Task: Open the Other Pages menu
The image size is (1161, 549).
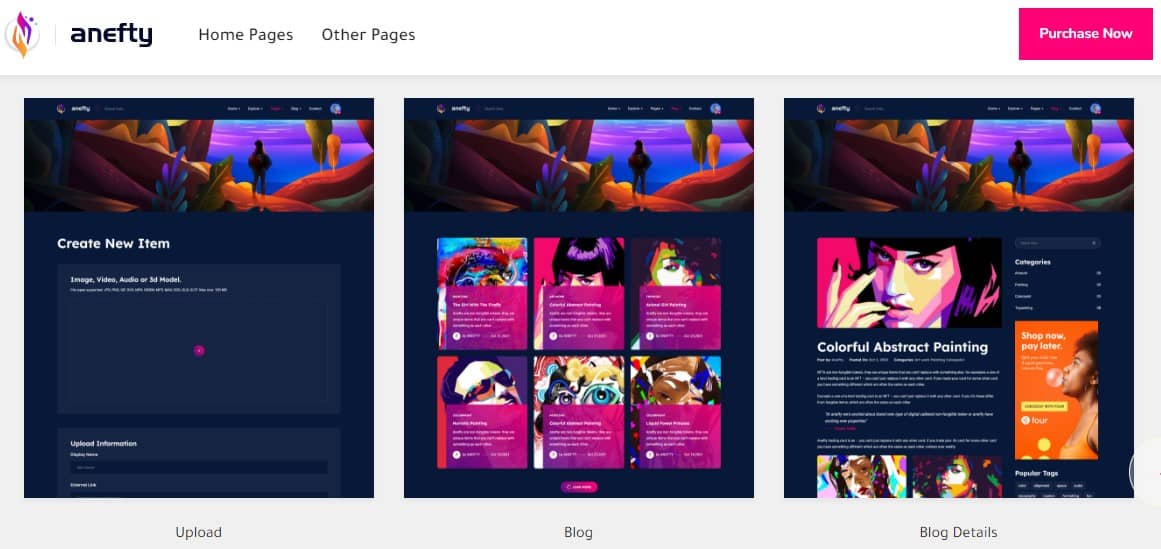Action: [x=368, y=35]
